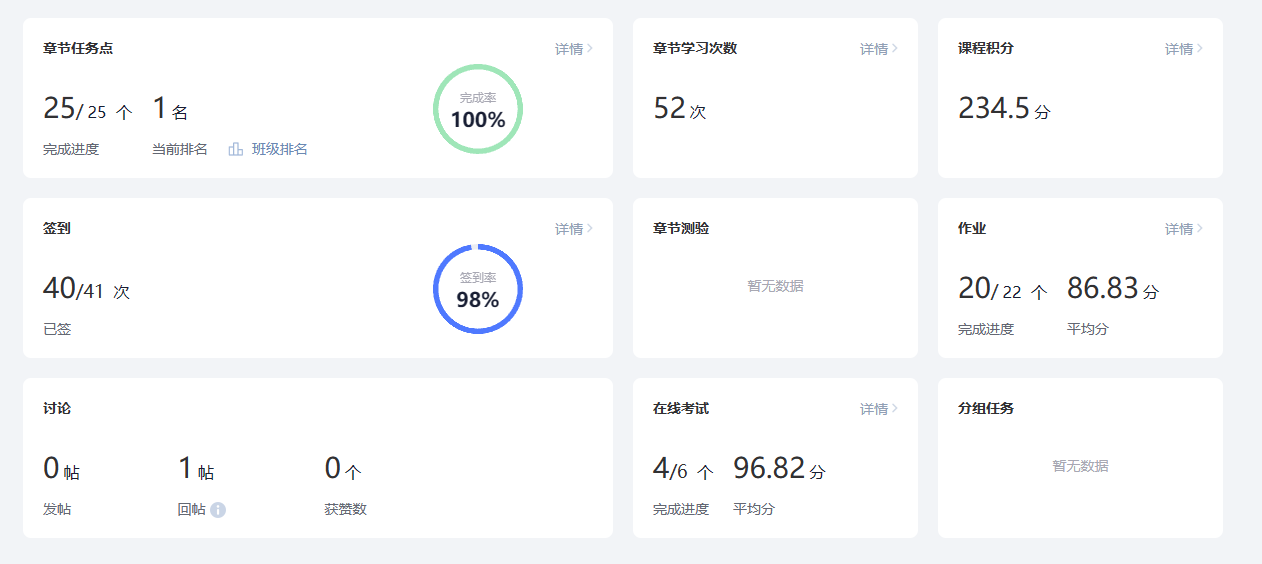Screen dimensions: 1262x564
Task: Click the 1帖 replies count
Action: 196,469
